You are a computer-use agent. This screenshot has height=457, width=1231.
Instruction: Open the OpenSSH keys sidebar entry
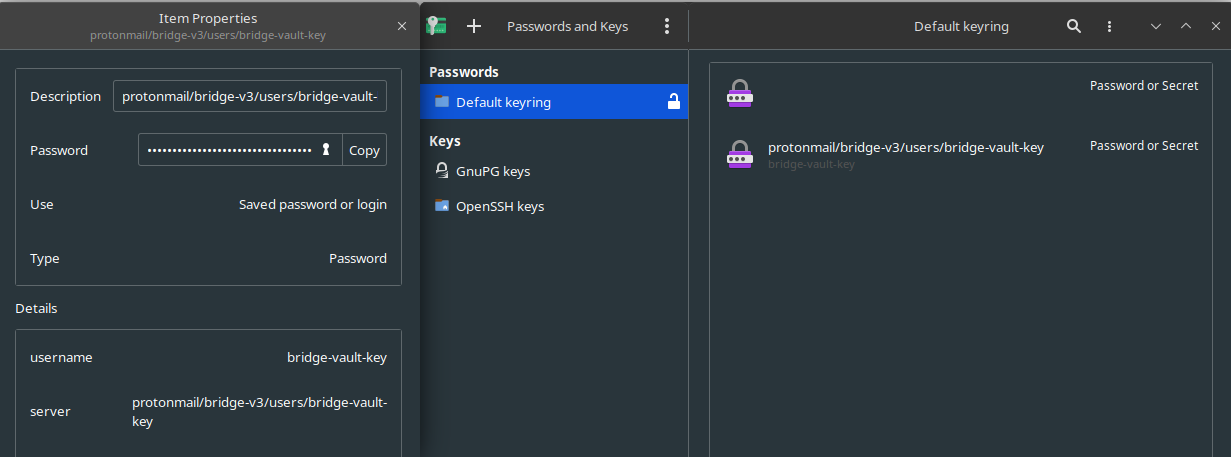tap(500, 206)
